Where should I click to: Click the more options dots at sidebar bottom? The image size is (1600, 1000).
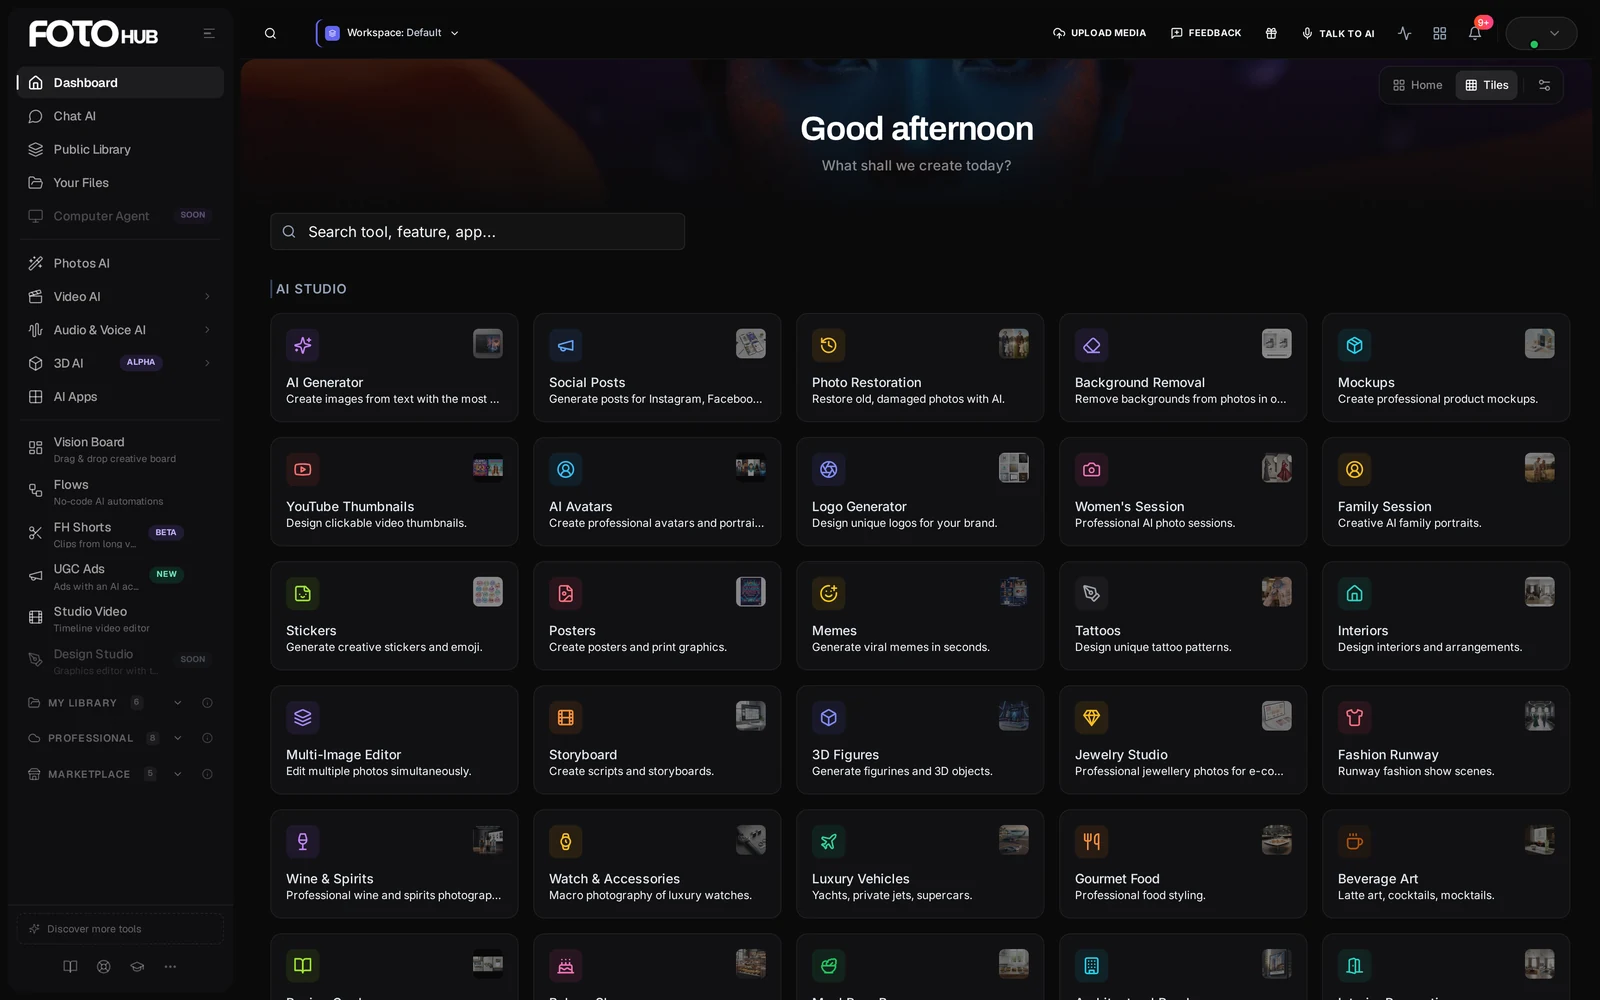(x=170, y=966)
